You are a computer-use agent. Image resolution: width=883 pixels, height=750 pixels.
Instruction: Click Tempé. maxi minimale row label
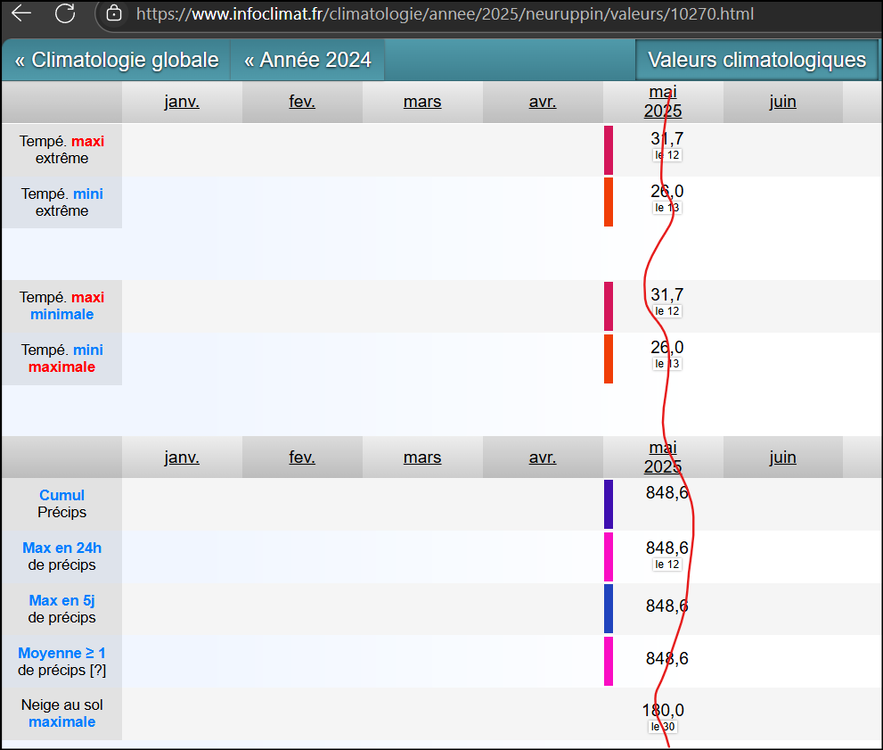pyautogui.click(x=62, y=306)
